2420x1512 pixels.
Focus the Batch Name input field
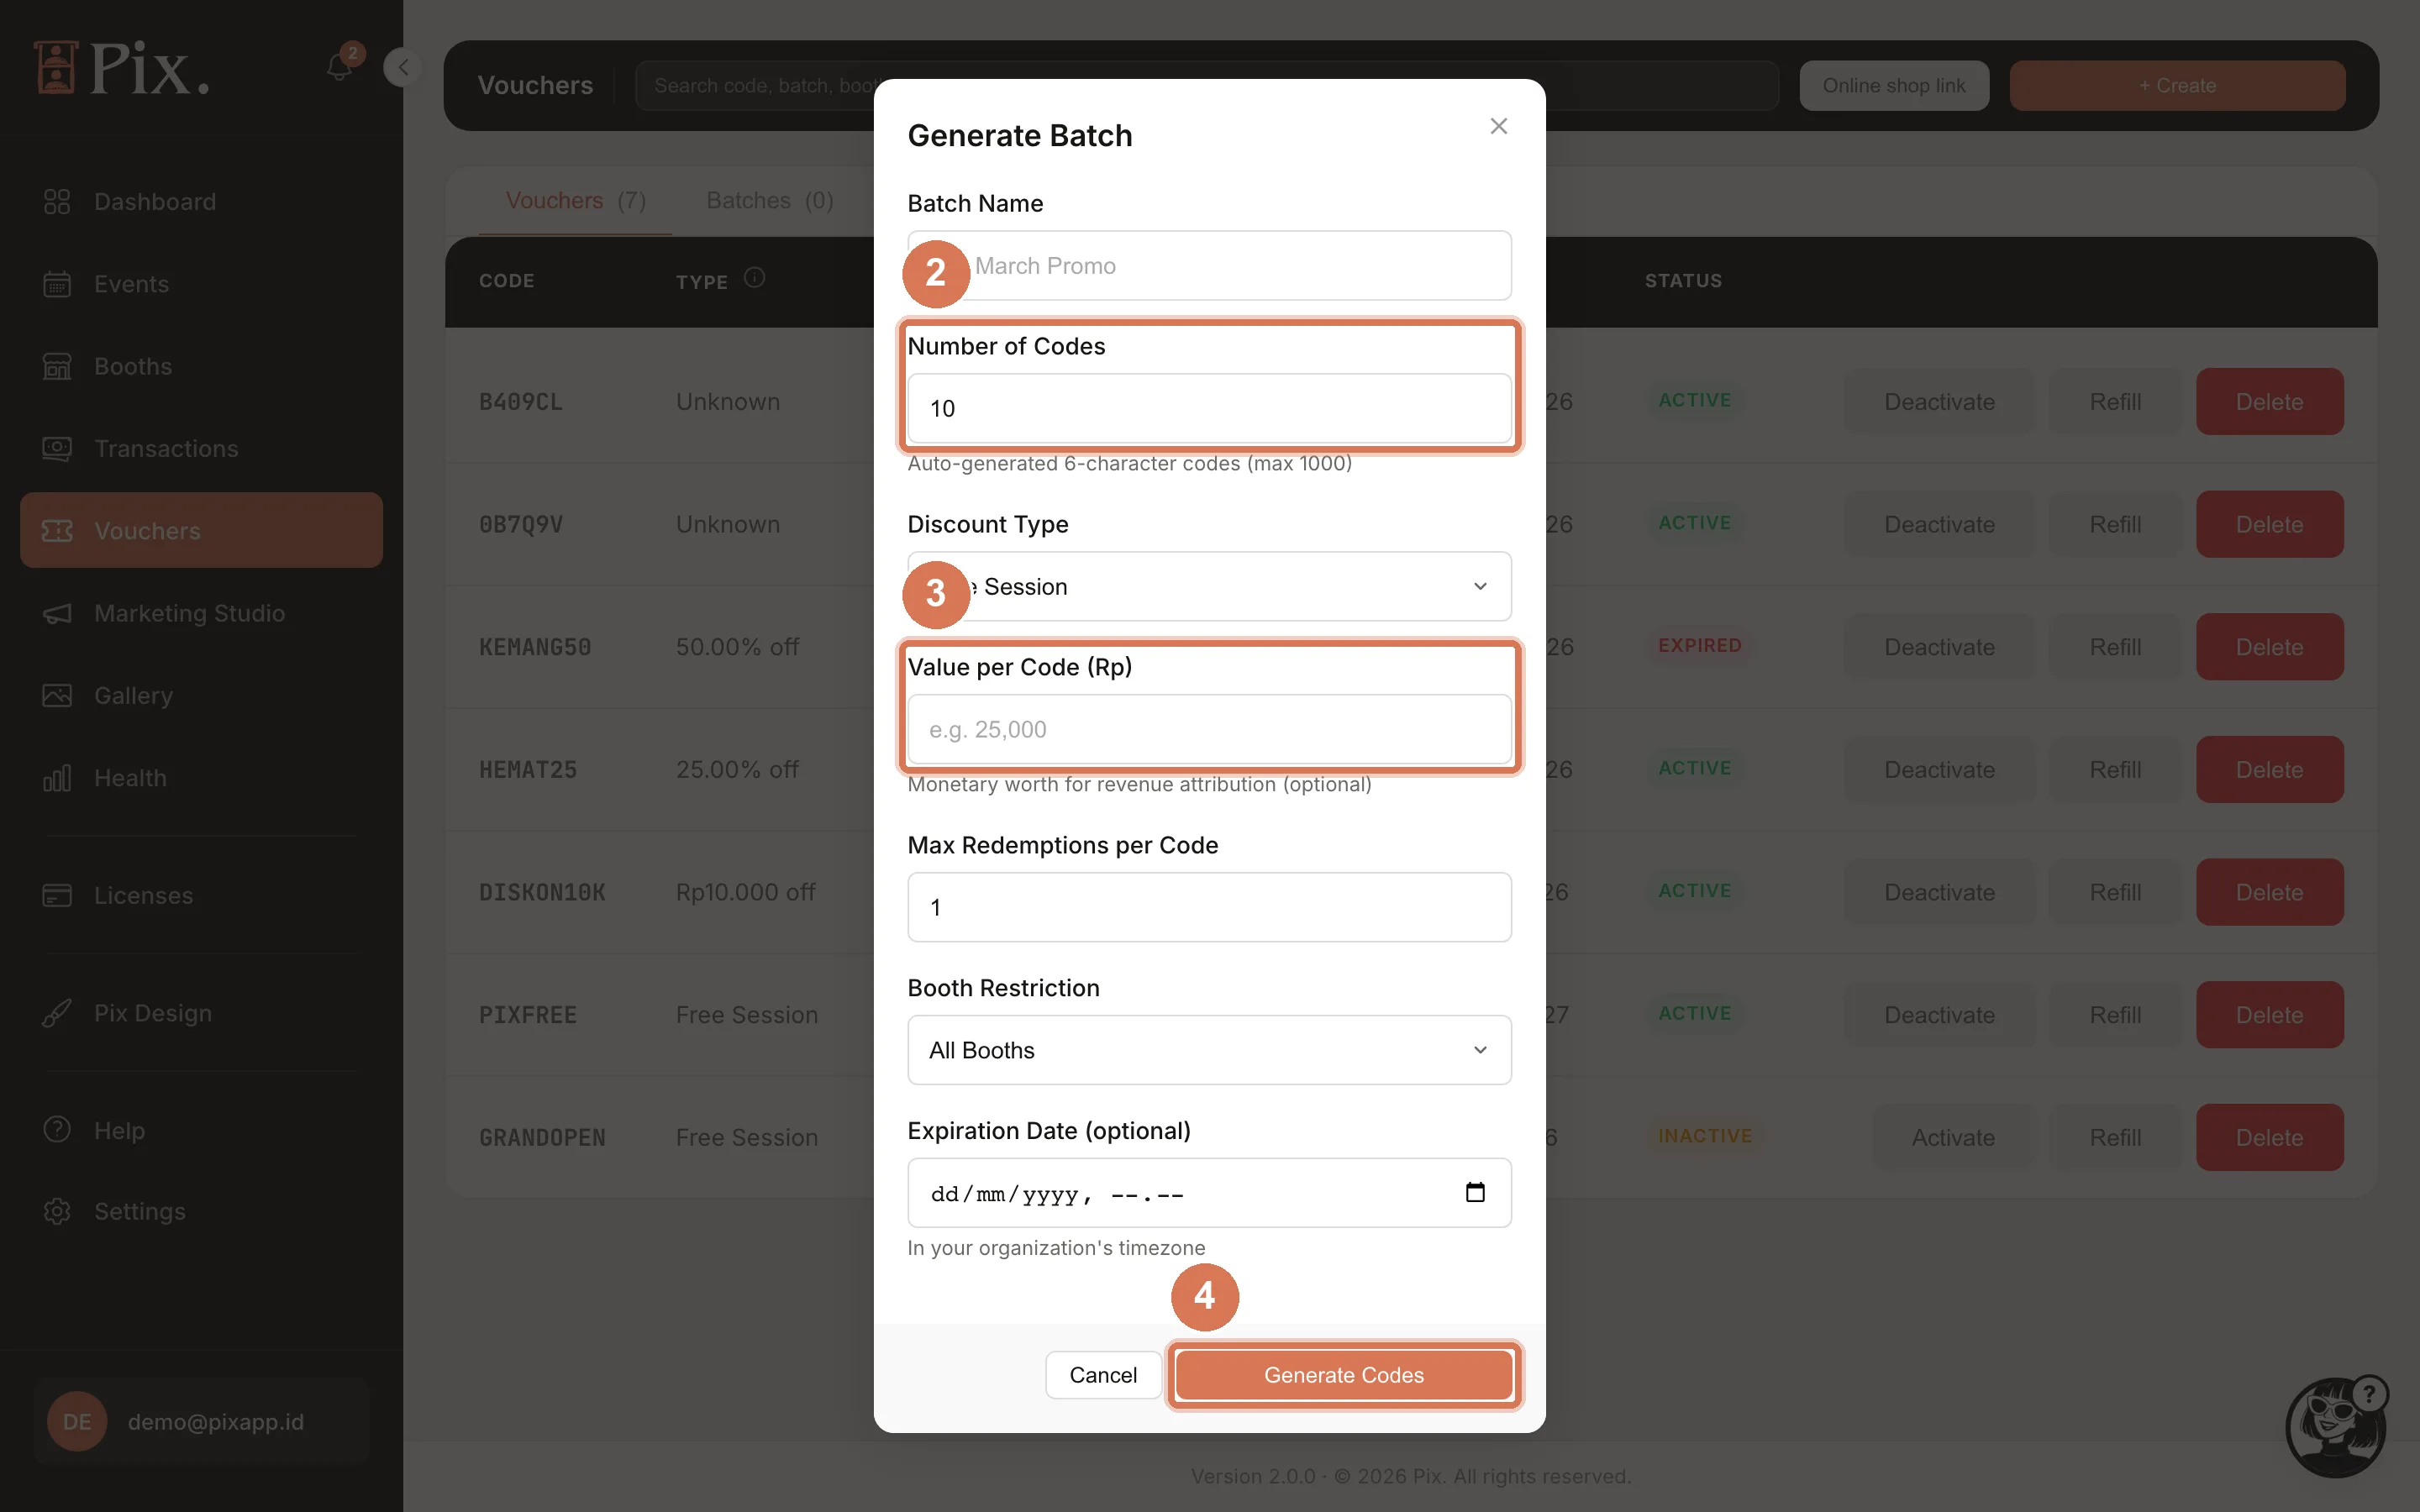pyautogui.click(x=1209, y=266)
